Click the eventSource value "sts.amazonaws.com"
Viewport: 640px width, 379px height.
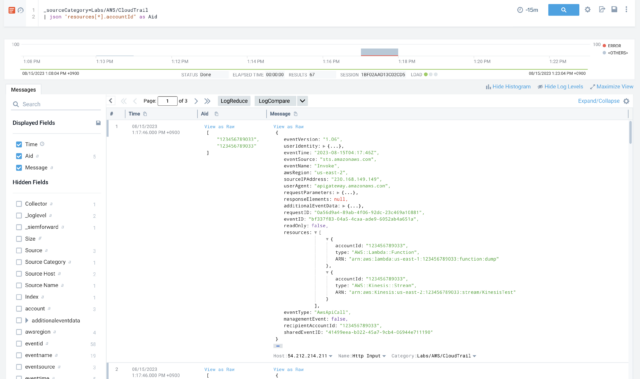tap(346, 160)
